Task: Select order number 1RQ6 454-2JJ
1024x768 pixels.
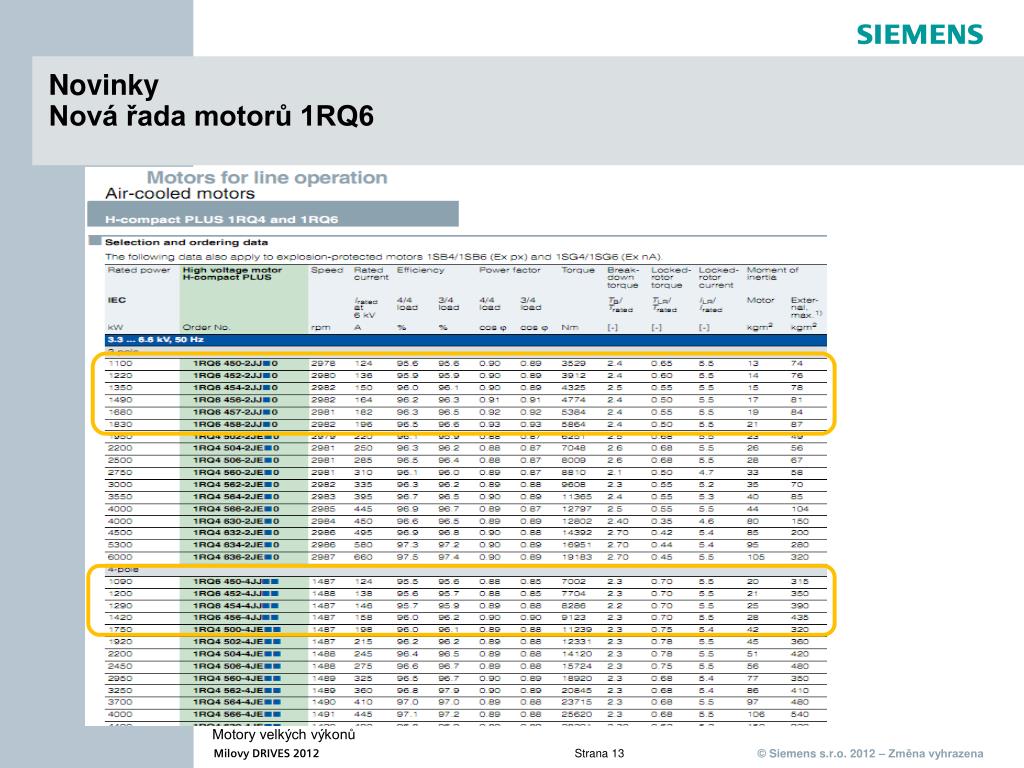Action: click(235, 387)
